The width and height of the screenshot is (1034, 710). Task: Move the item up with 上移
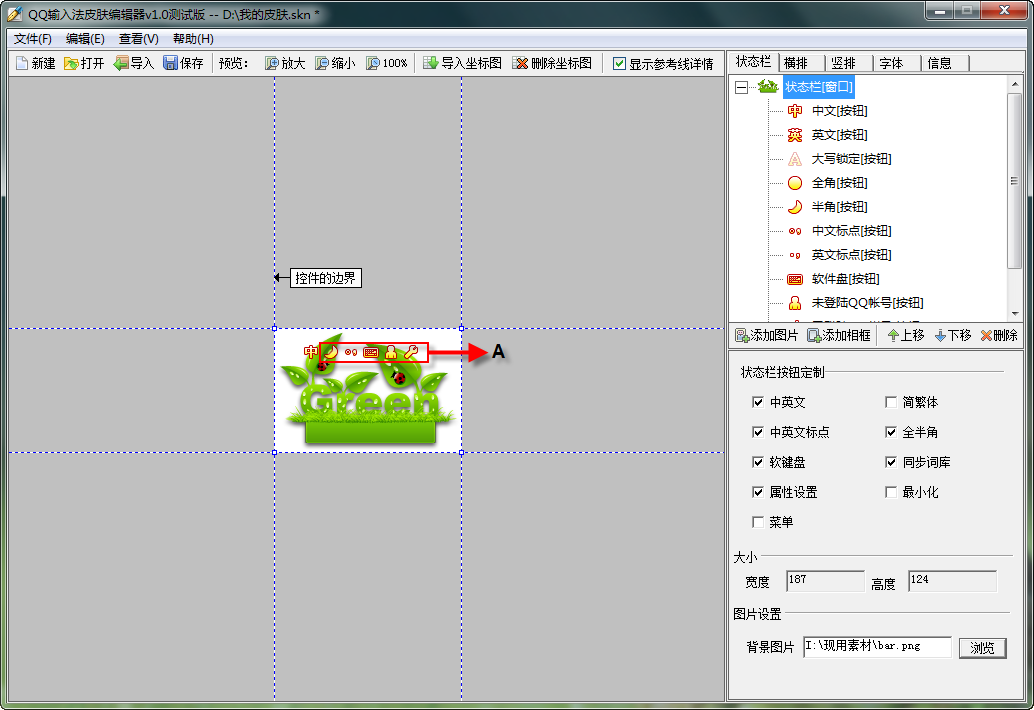coord(906,336)
